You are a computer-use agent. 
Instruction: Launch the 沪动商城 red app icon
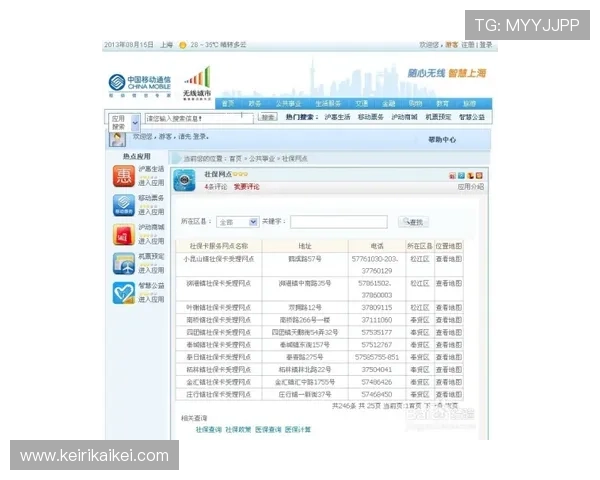click(122, 235)
